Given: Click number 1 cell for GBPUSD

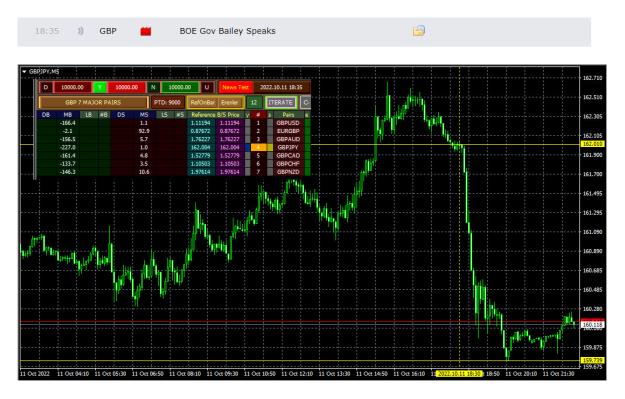Looking at the screenshot, I should tap(258, 123).
